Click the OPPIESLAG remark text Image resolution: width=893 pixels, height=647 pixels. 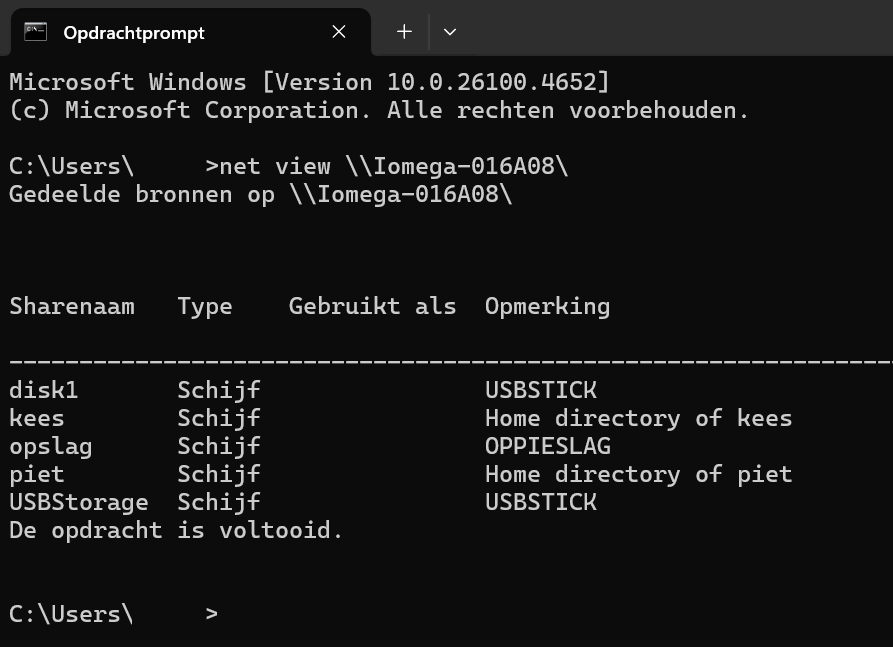pyautogui.click(x=548, y=446)
